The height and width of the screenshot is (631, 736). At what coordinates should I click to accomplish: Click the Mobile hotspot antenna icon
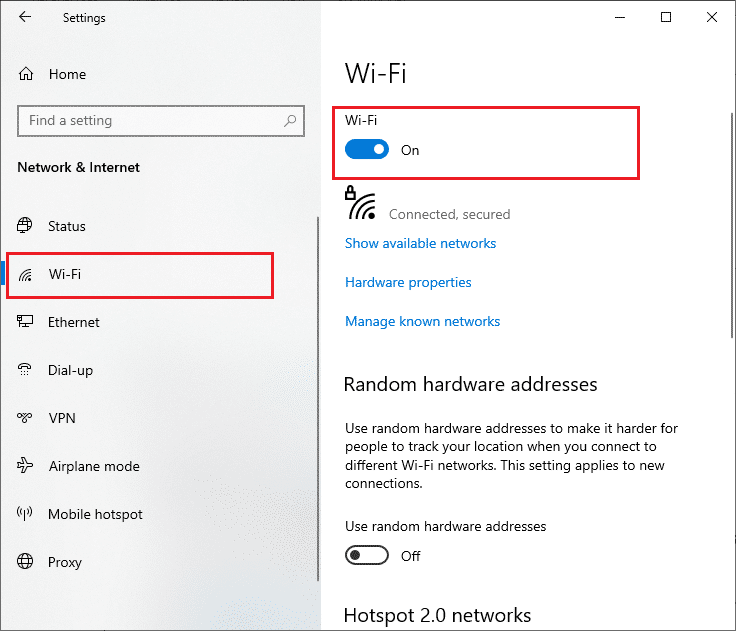[x=24, y=513]
